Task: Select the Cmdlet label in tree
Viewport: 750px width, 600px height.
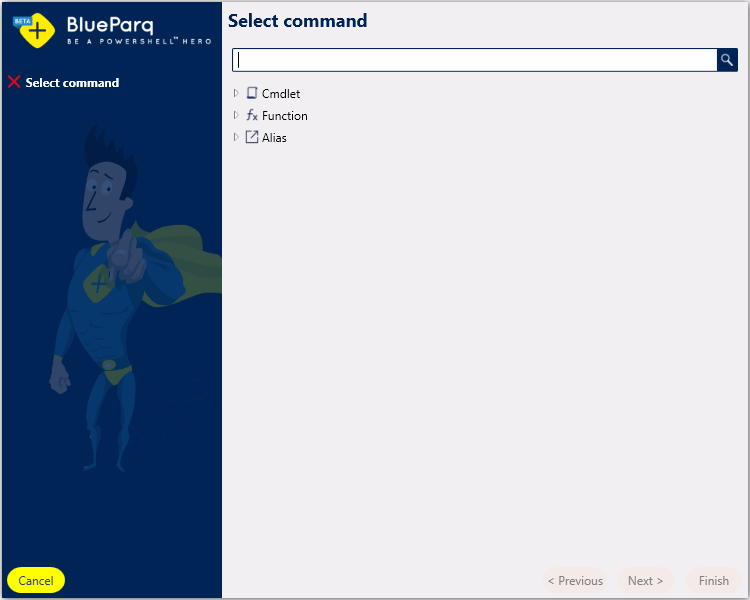Action: point(281,94)
